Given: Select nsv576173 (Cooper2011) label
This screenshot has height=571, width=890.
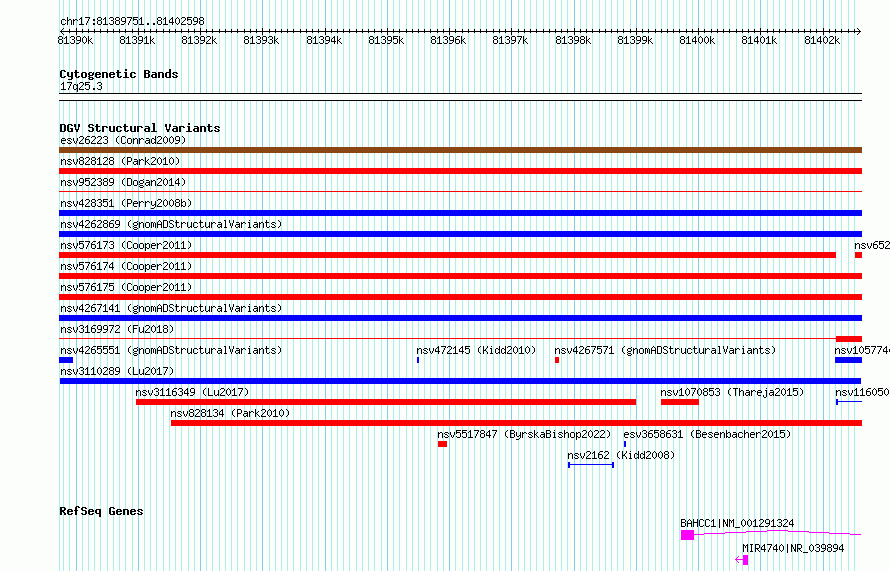Looking at the screenshot, I should point(126,245).
